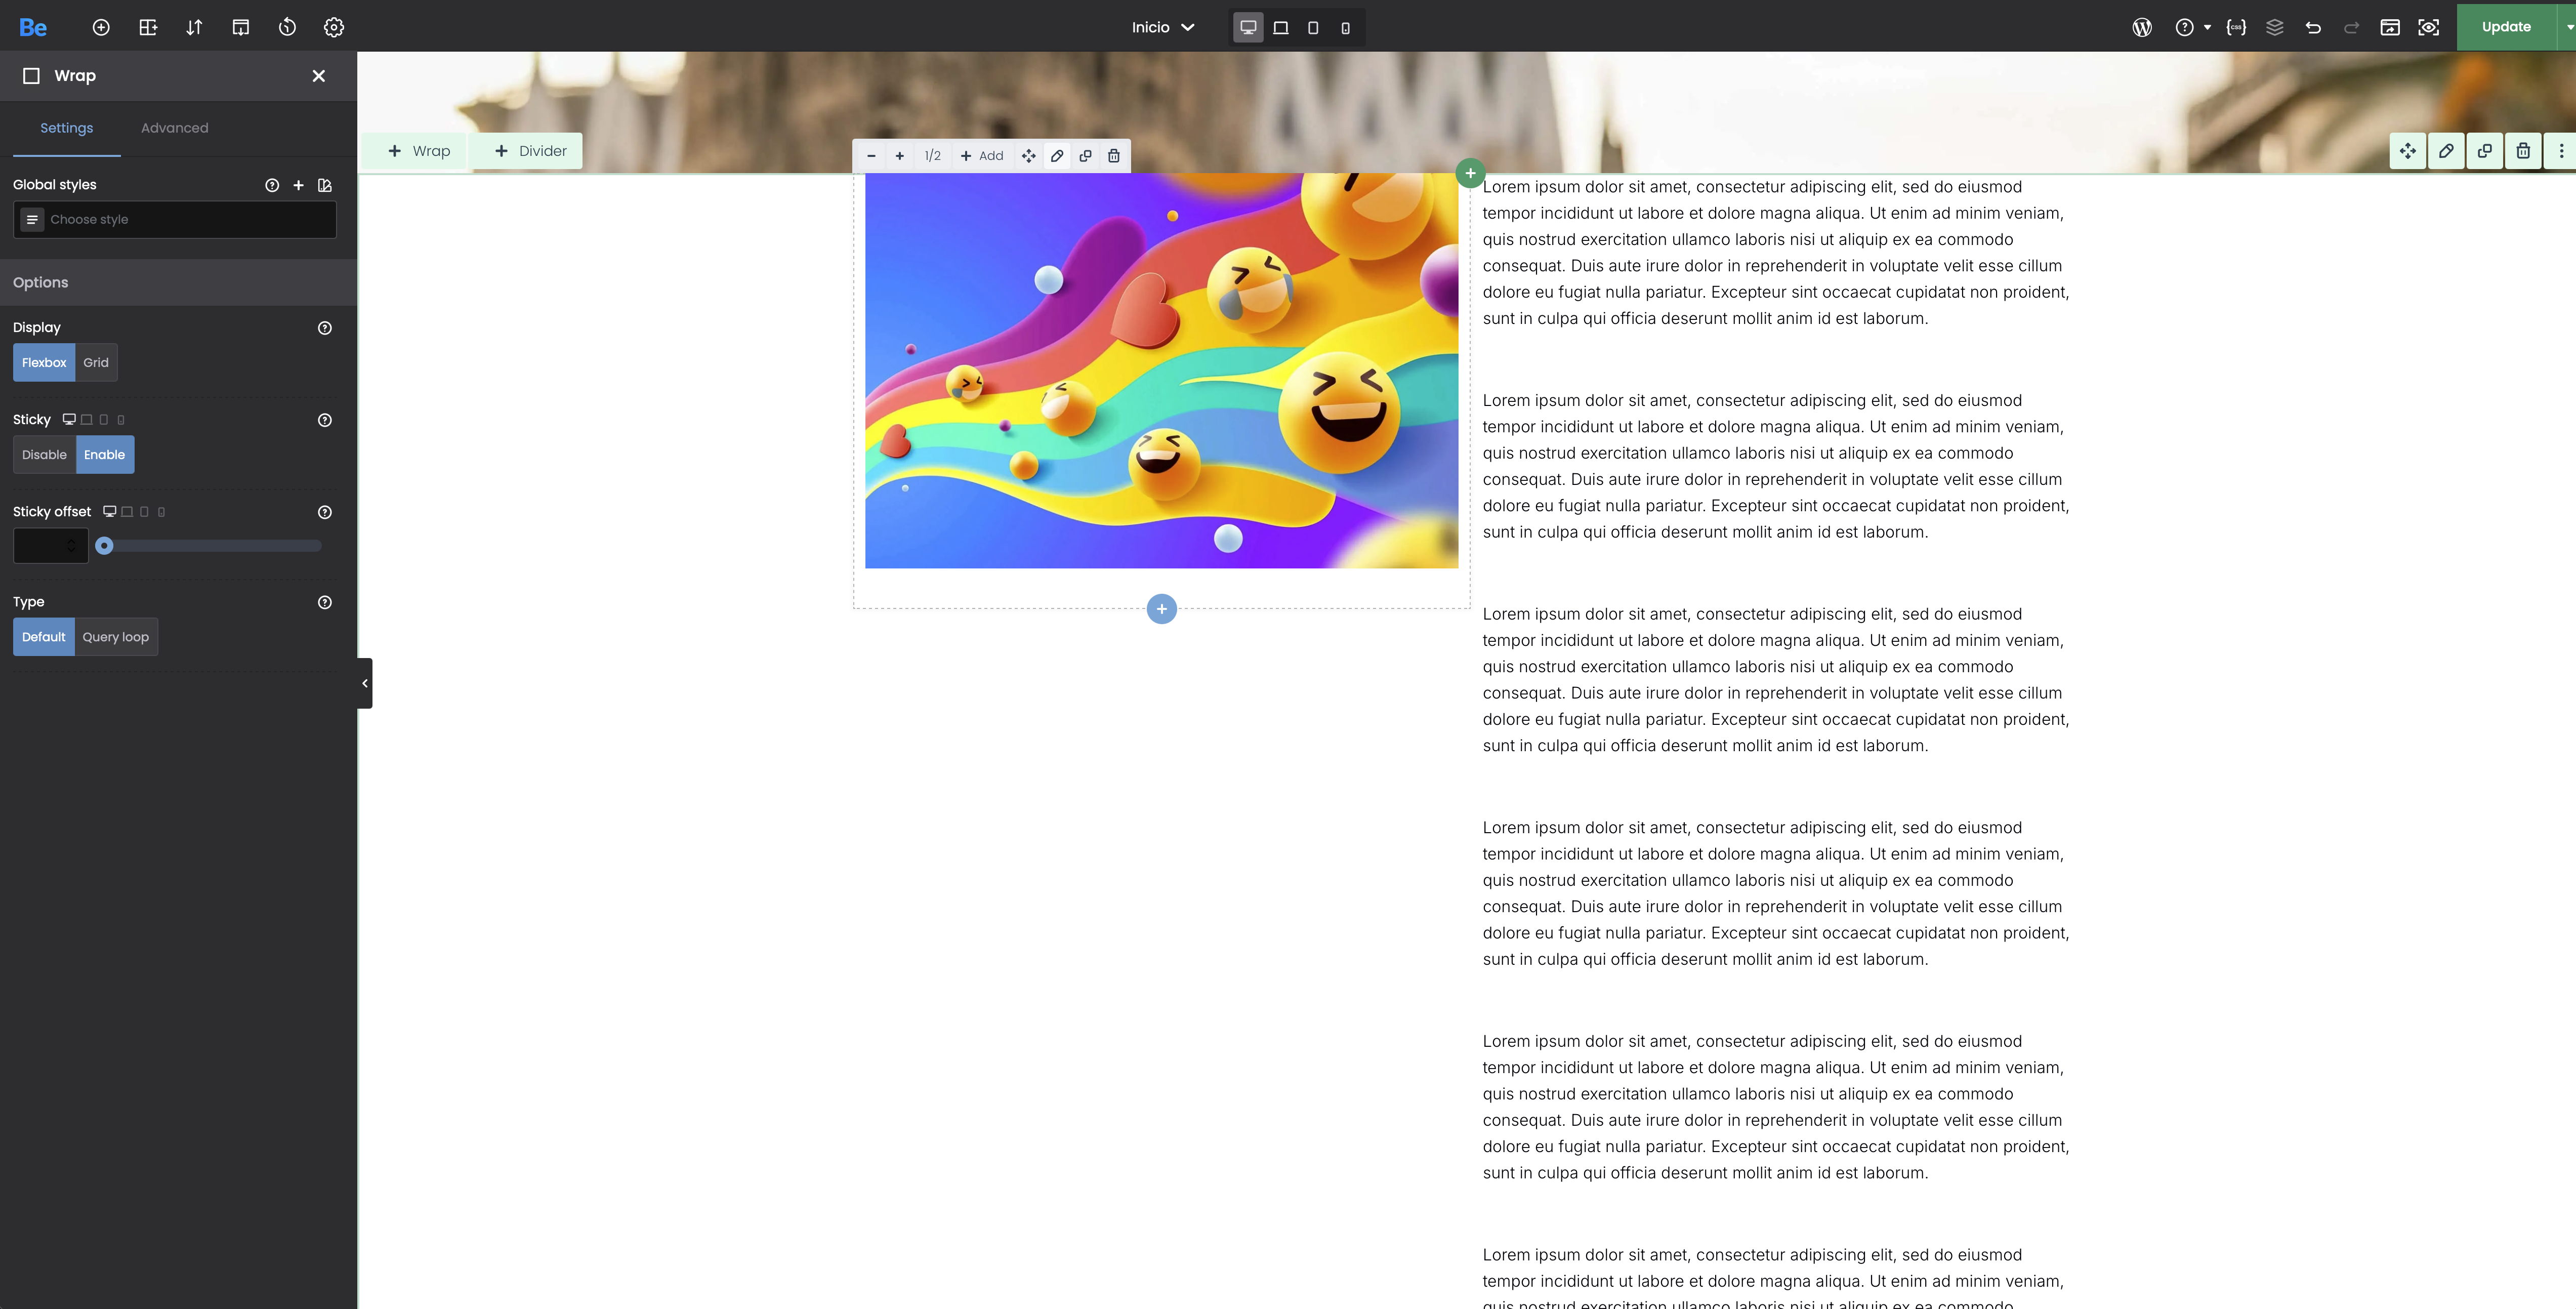Delete the wrap using its trash icon
Screen dimensions: 2576x1309
click(x=1113, y=156)
